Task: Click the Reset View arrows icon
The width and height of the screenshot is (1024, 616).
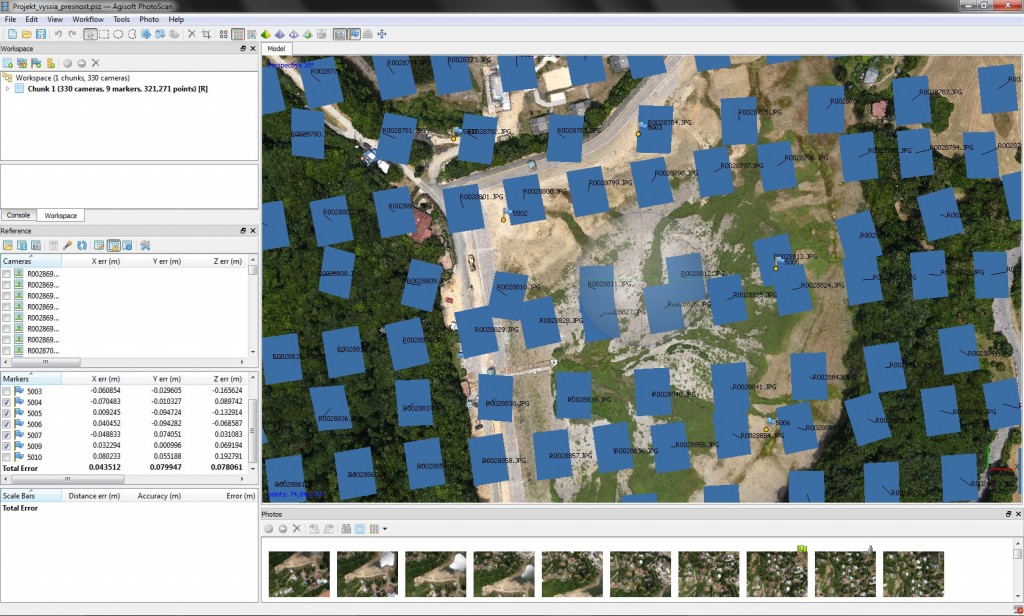Action: click(x=382, y=34)
